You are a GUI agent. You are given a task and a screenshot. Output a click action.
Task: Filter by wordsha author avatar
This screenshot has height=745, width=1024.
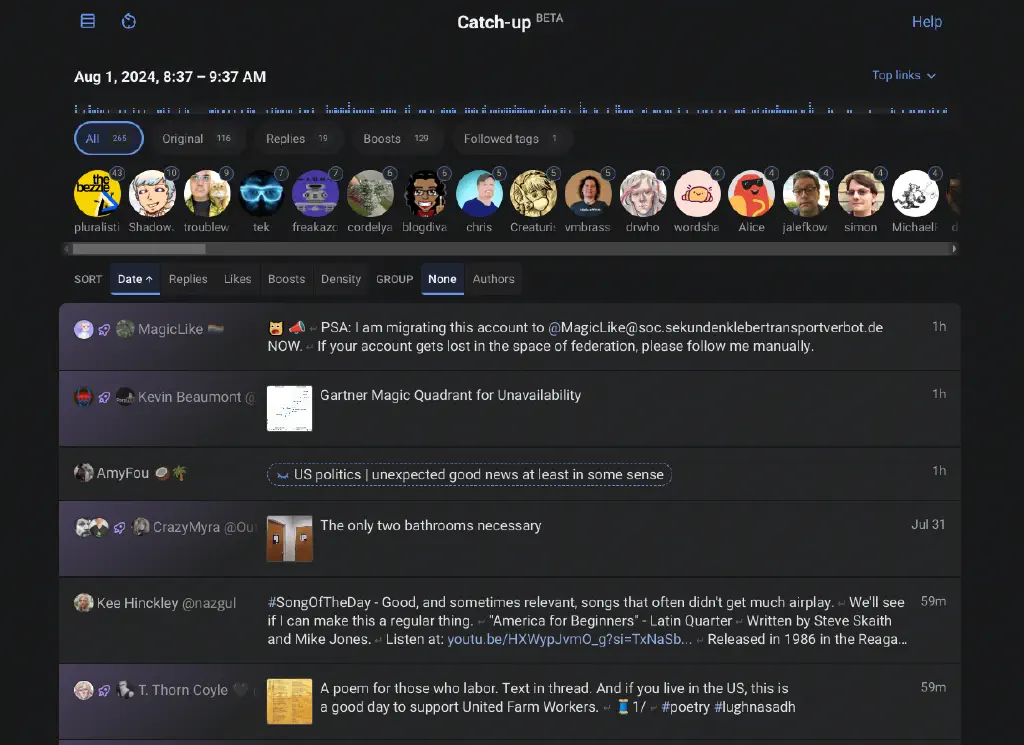tap(697, 193)
